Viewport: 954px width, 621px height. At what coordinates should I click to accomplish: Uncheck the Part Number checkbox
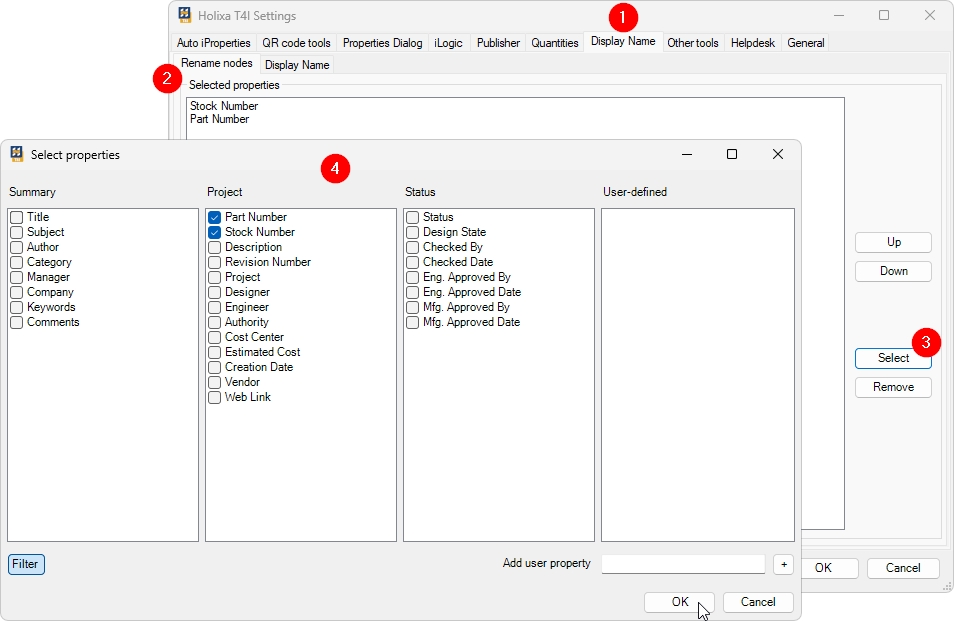(x=215, y=217)
